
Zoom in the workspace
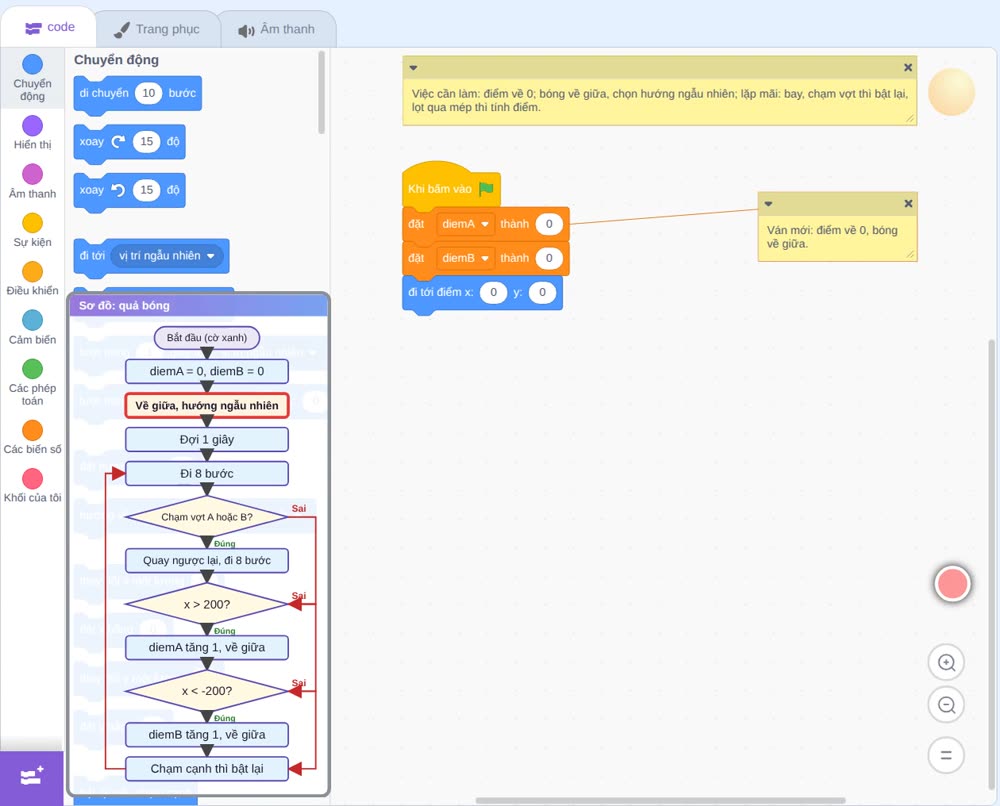click(x=946, y=663)
